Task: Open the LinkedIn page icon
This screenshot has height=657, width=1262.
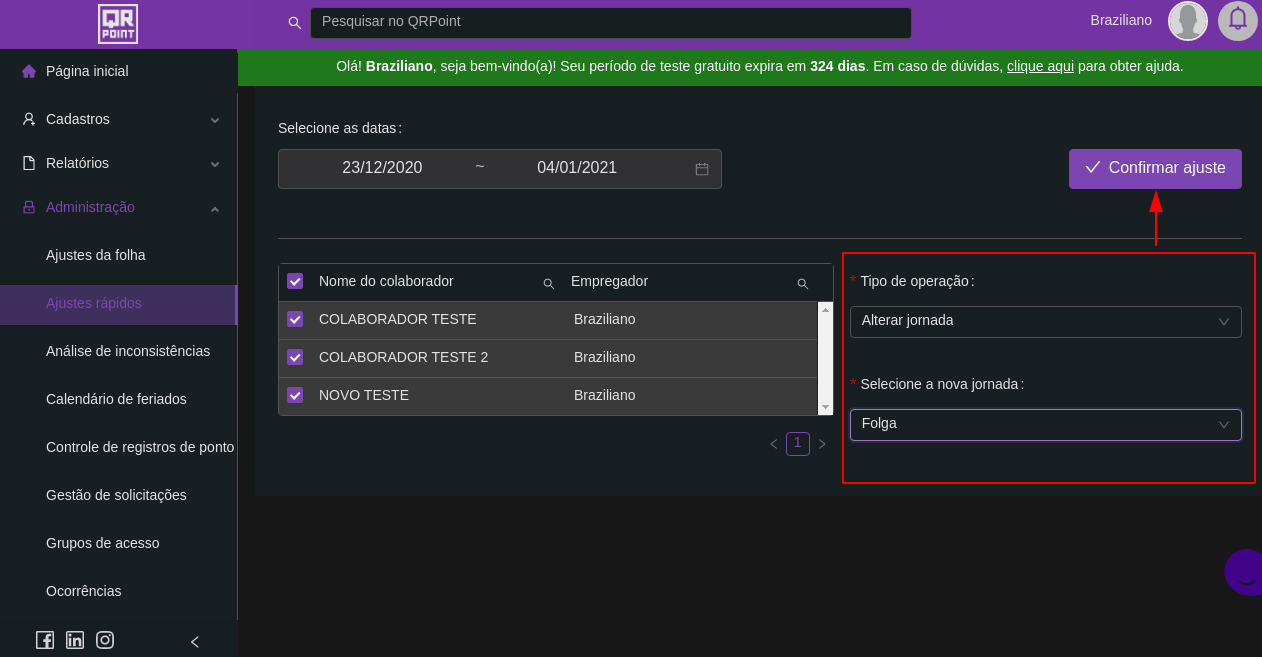Action: coord(75,640)
